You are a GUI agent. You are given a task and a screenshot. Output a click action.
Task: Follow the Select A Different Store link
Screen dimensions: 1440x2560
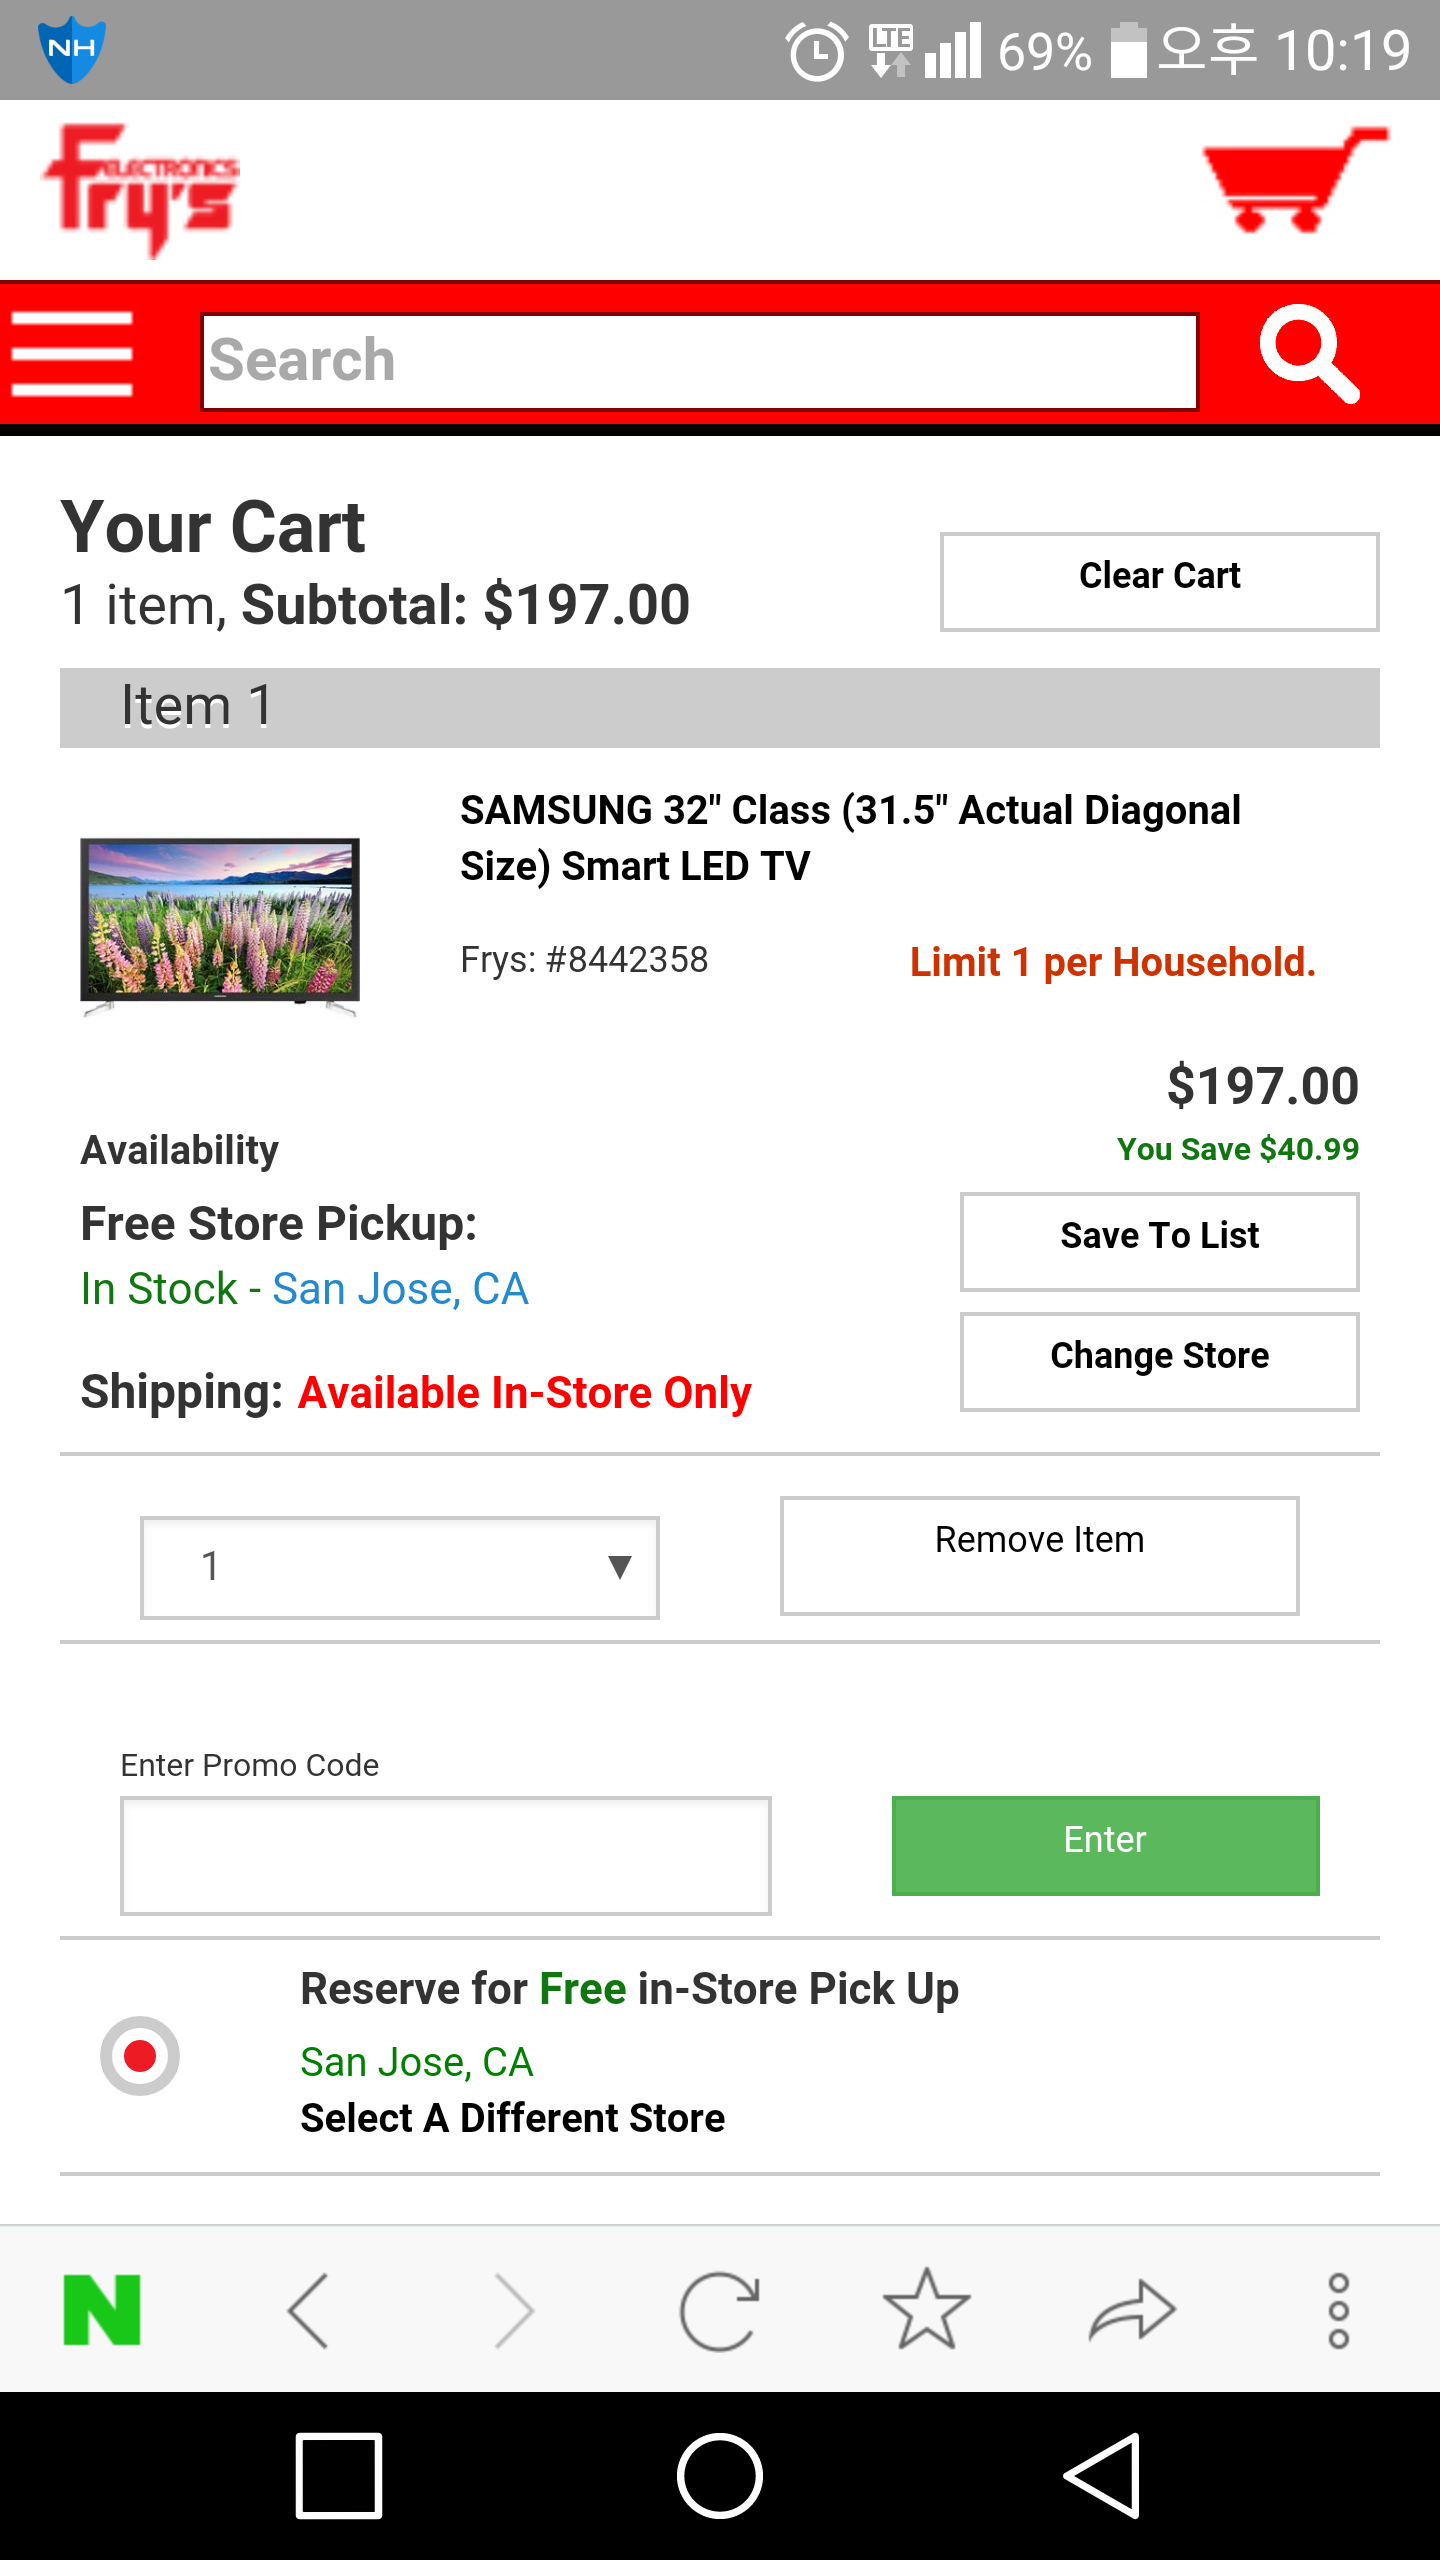(512, 2118)
